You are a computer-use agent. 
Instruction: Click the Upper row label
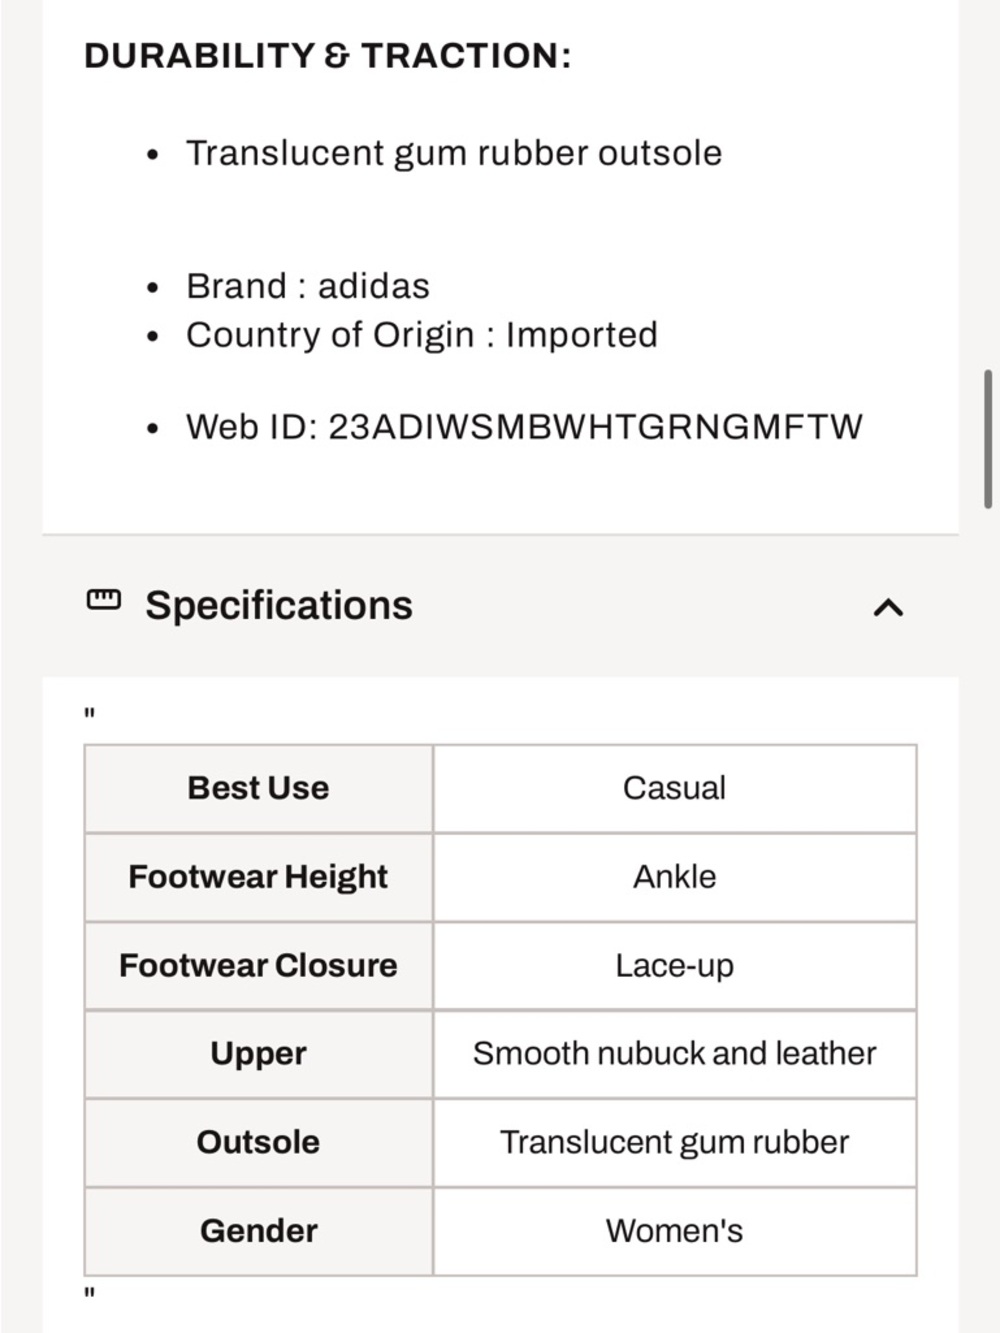(258, 1054)
